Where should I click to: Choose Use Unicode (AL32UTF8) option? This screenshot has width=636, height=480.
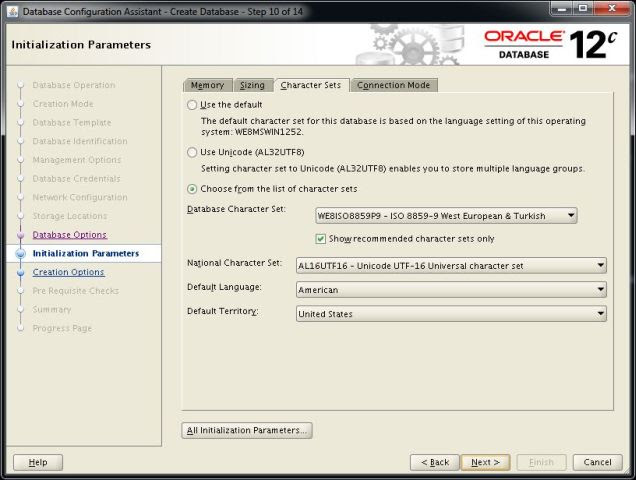[x=192, y=153]
